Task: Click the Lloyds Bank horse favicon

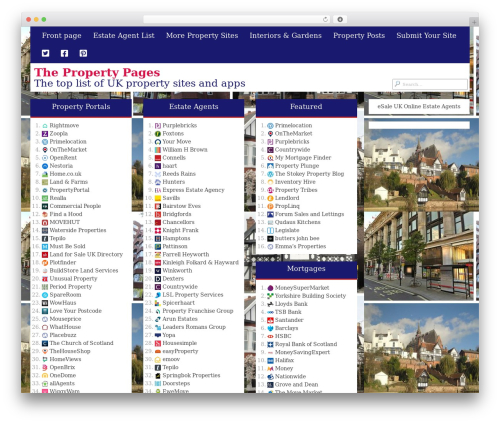Action: (x=271, y=304)
